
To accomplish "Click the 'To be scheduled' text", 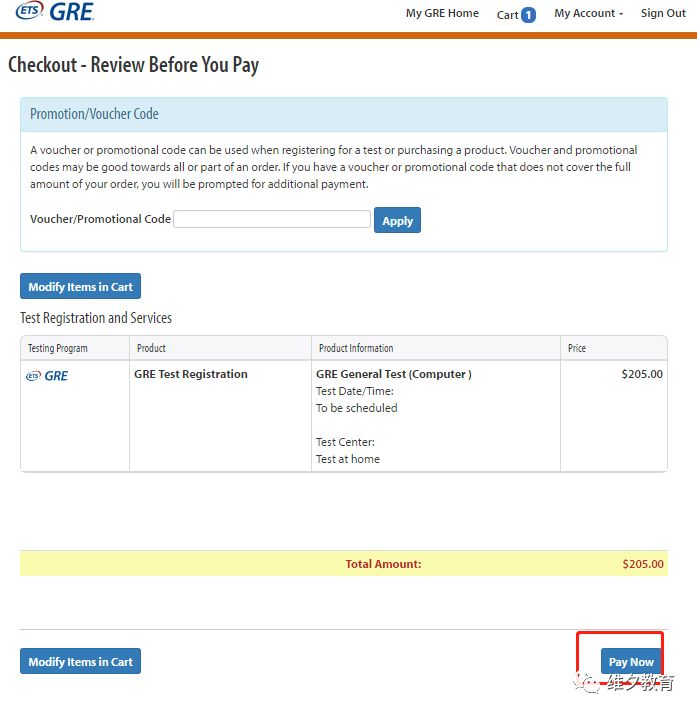I will pyautogui.click(x=356, y=408).
